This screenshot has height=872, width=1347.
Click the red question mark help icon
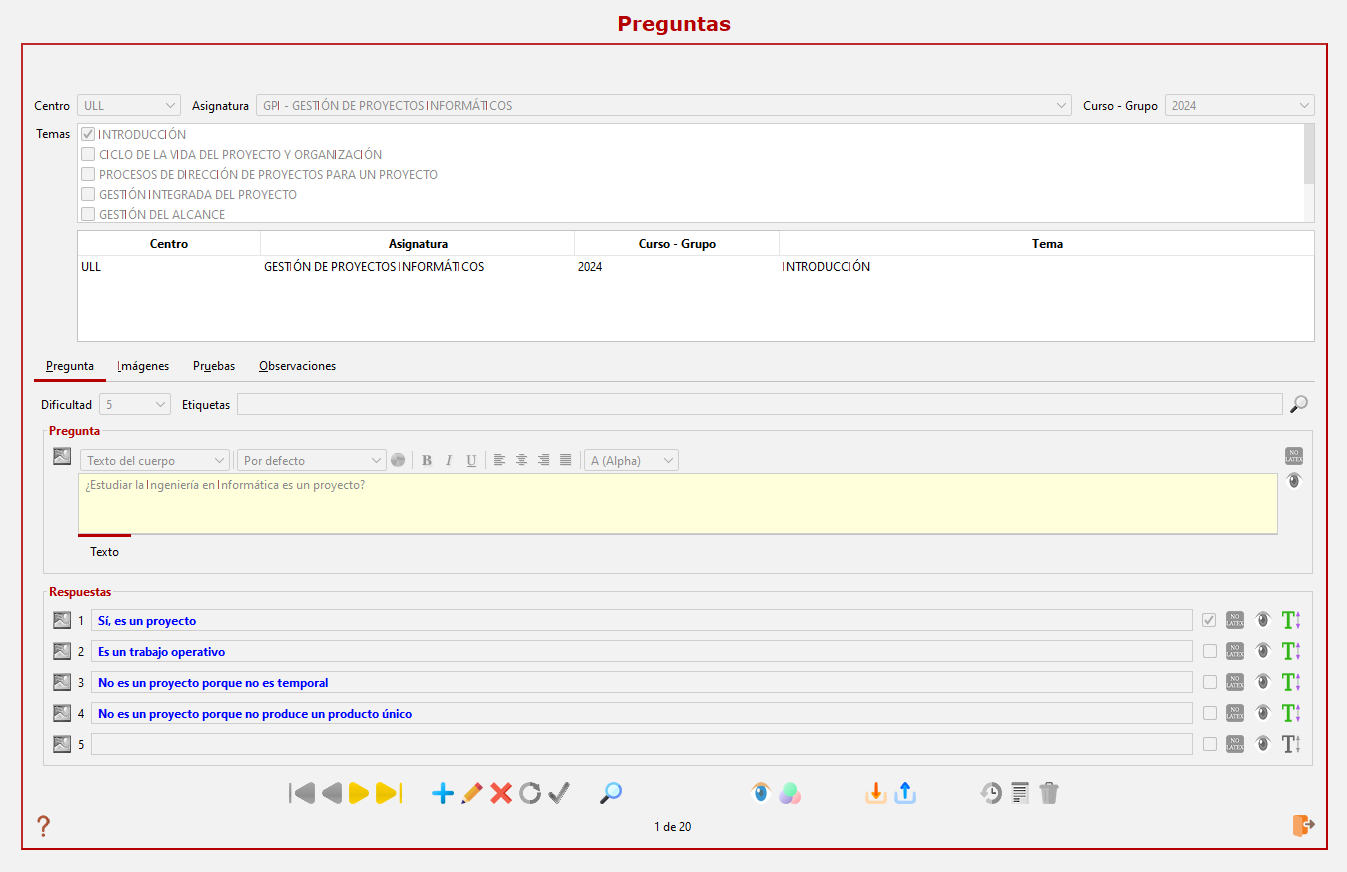[x=43, y=826]
